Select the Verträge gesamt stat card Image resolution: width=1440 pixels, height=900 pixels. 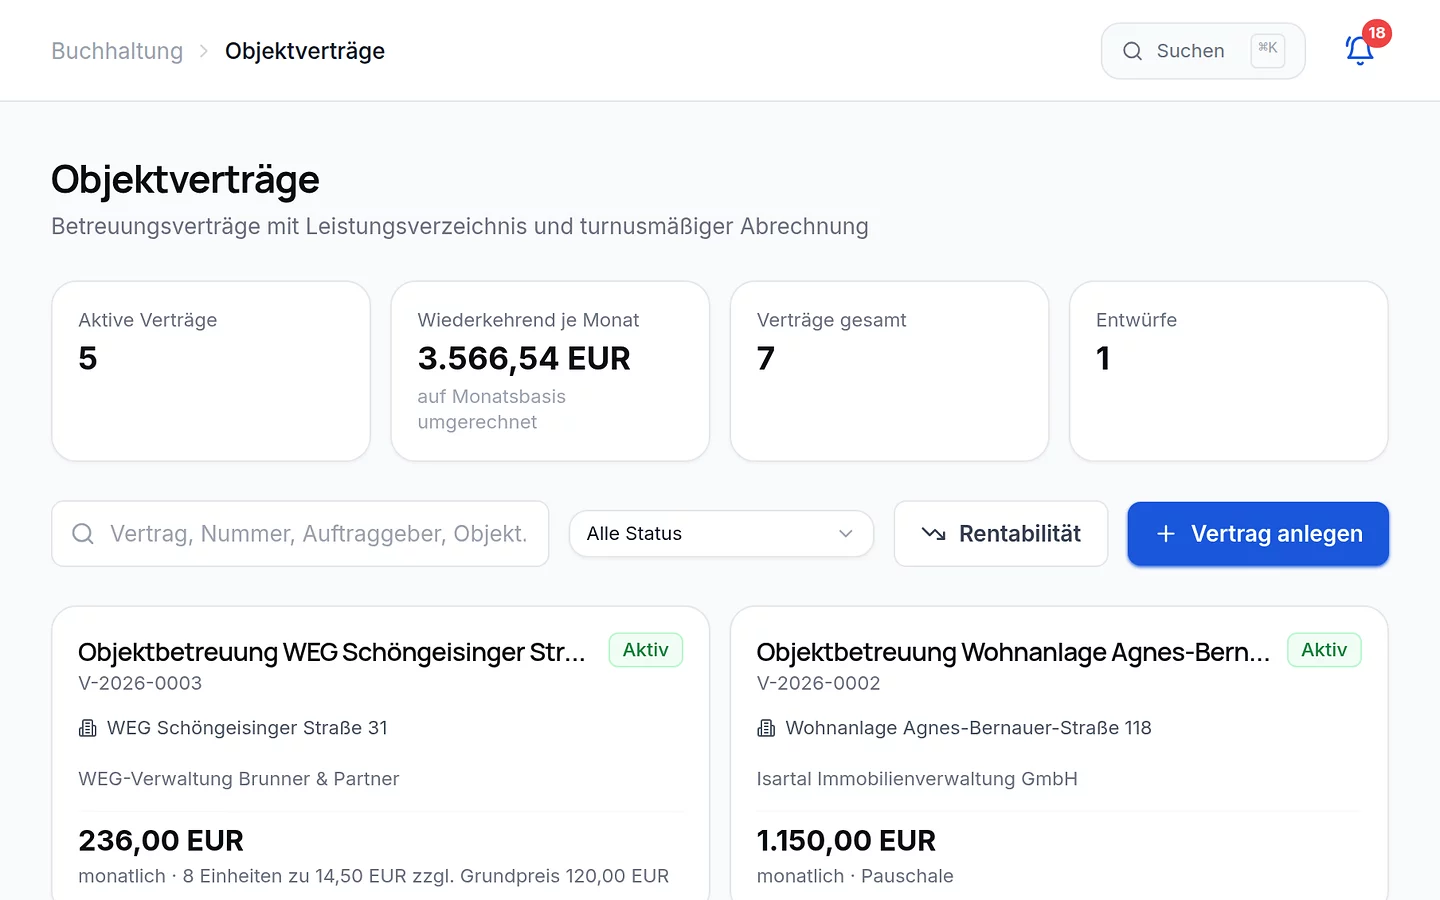(x=889, y=371)
